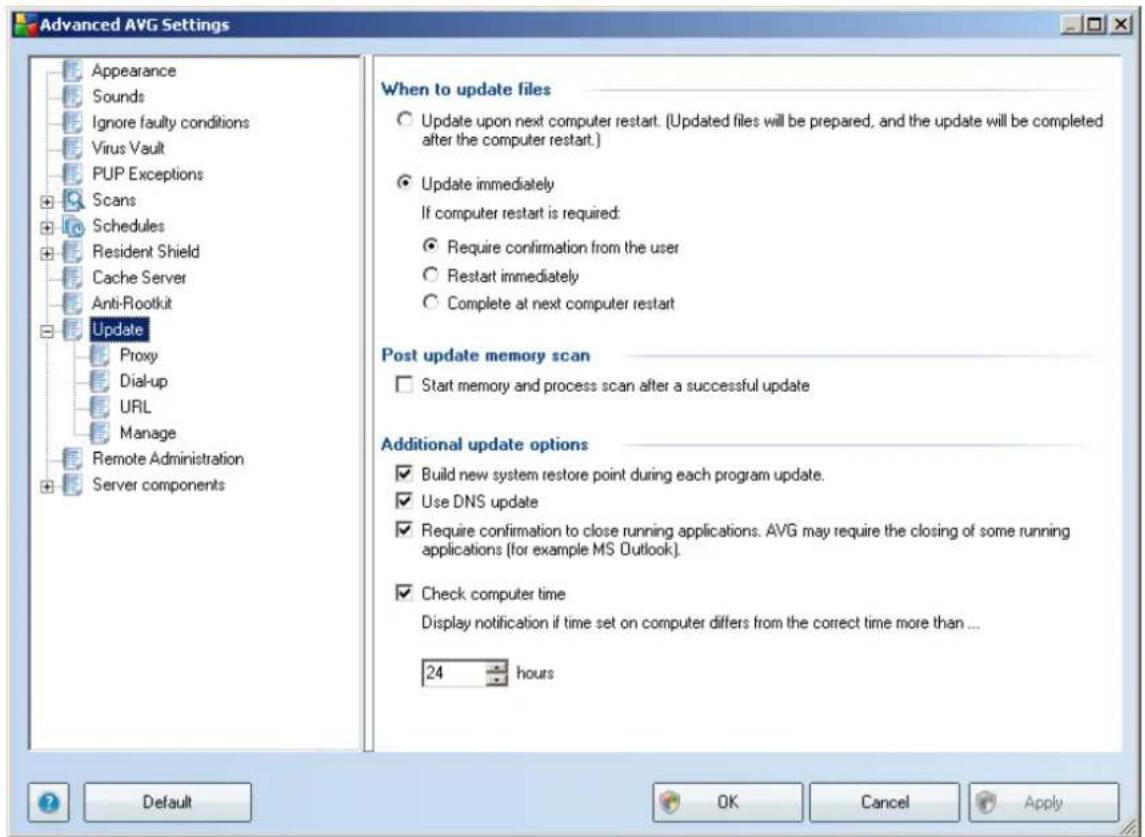This screenshot has height=837, width=1145.
Task: Select the Schedules label in tree
Action: point(128,226)
